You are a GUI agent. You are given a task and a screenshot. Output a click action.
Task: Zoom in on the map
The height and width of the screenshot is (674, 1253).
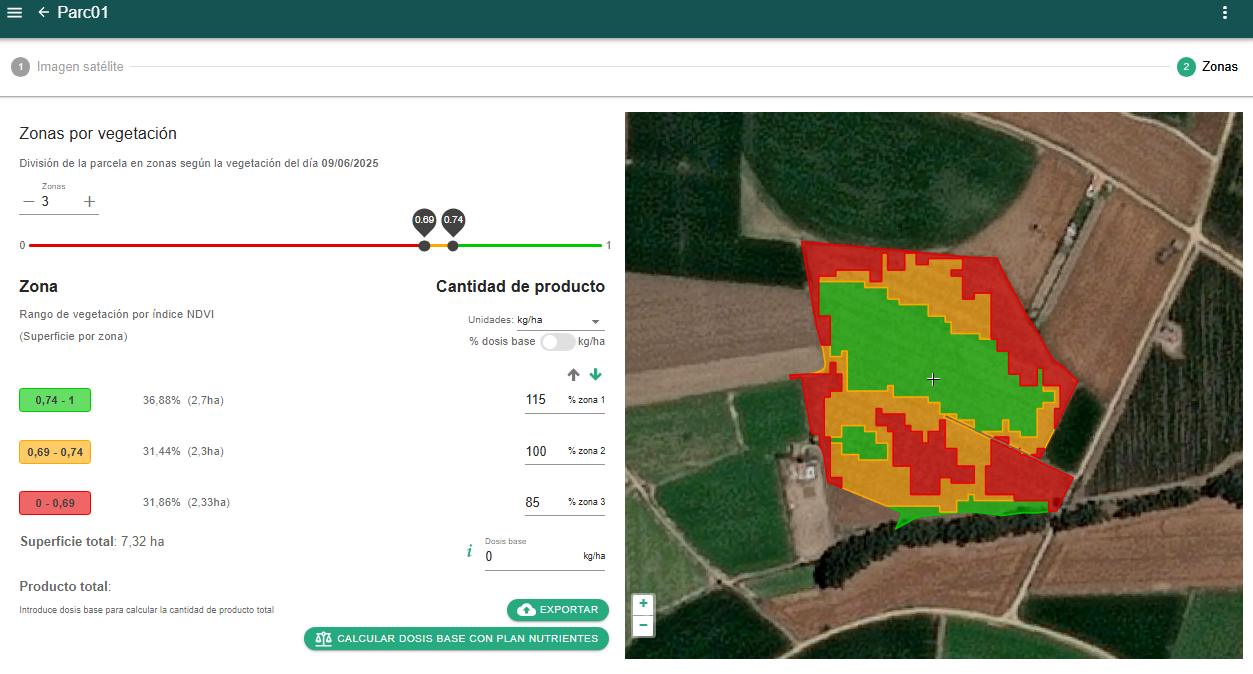click(643, 604)
